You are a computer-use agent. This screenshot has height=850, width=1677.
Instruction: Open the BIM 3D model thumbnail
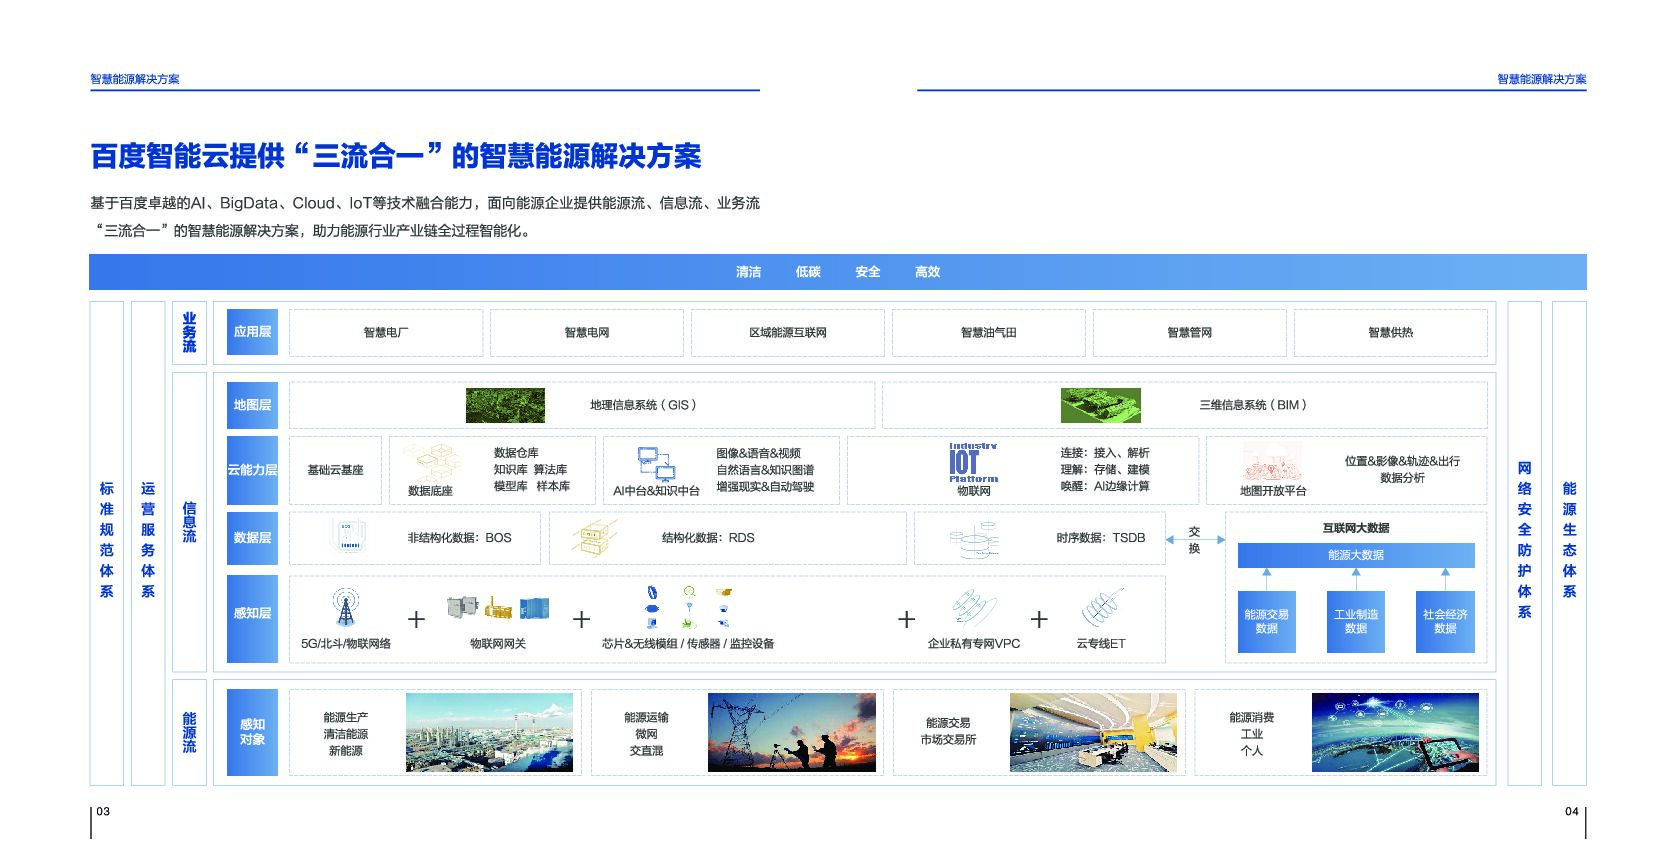(x=1100, y=405)
